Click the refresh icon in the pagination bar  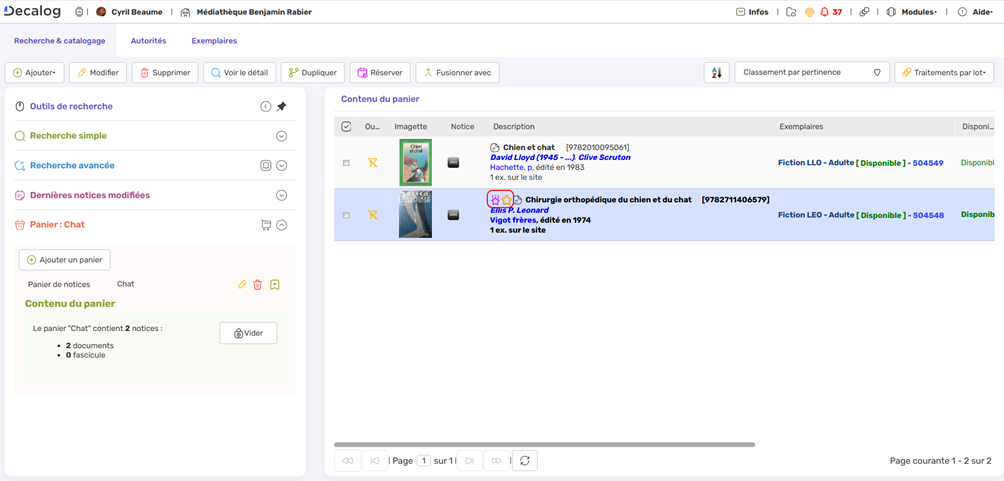coord(525,460)
